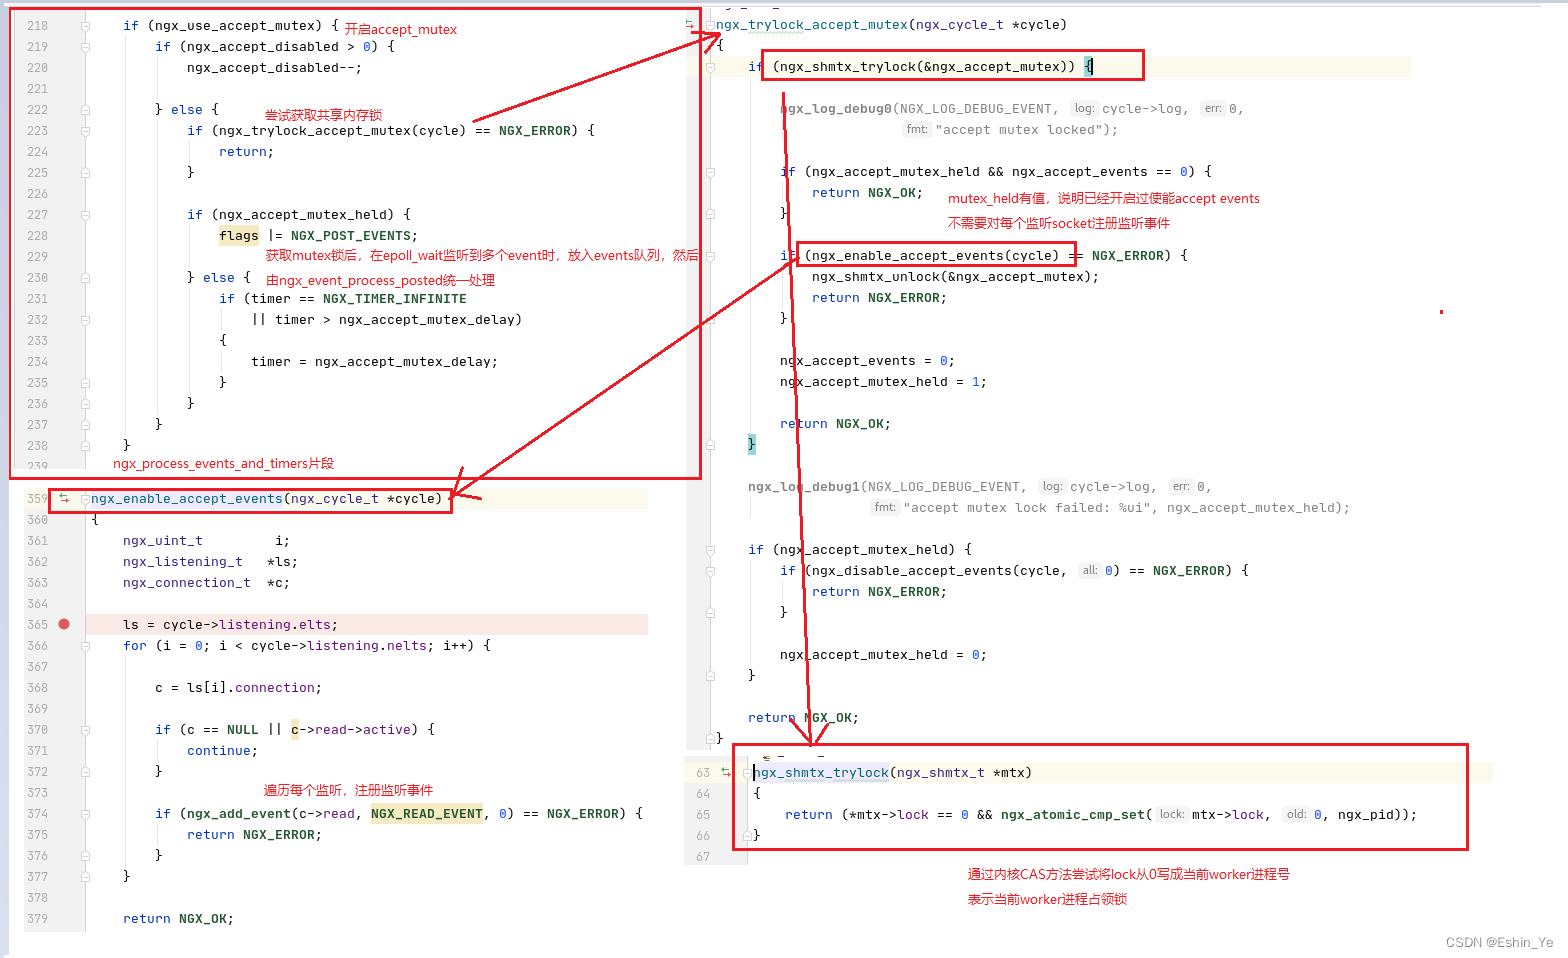
Task: Click the 'fmt:' hint before "accept mutex locked"
Action: (917, 129)
